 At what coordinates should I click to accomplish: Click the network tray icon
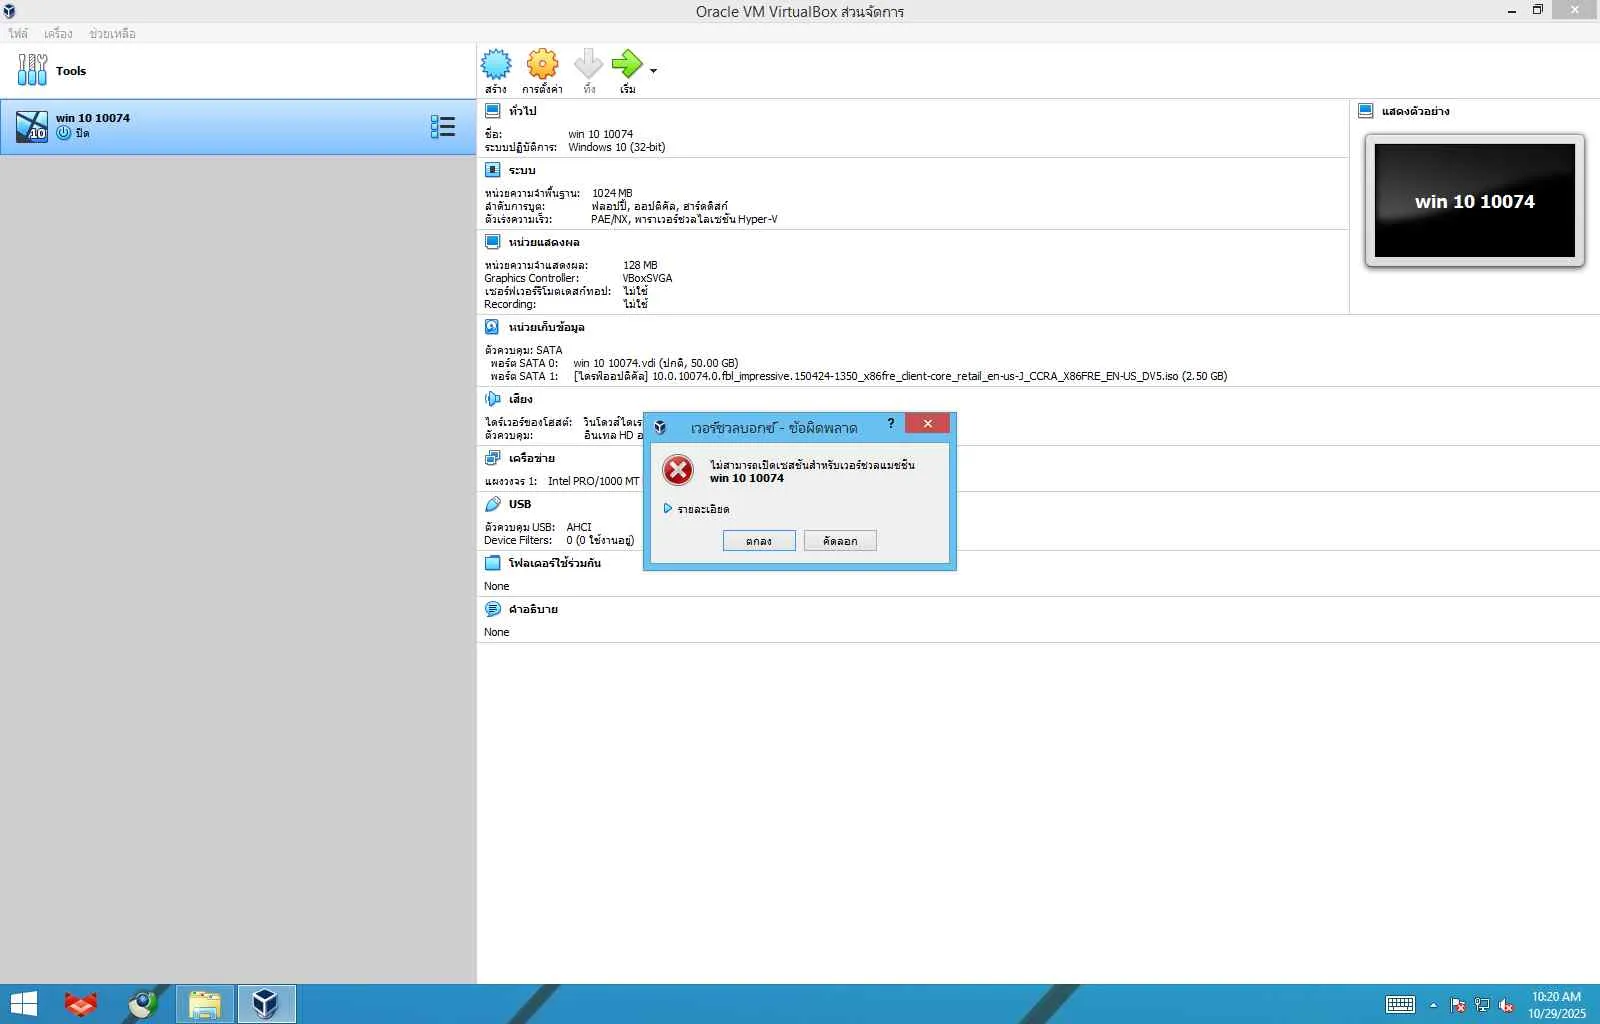point(1482,1005)
